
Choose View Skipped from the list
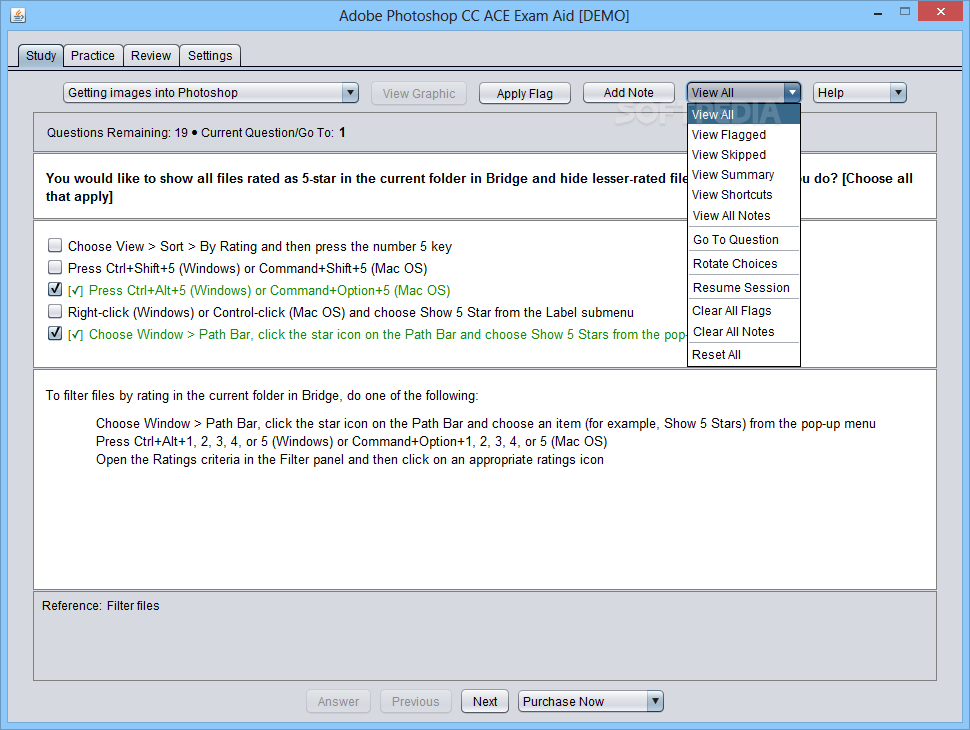point(744,155)
